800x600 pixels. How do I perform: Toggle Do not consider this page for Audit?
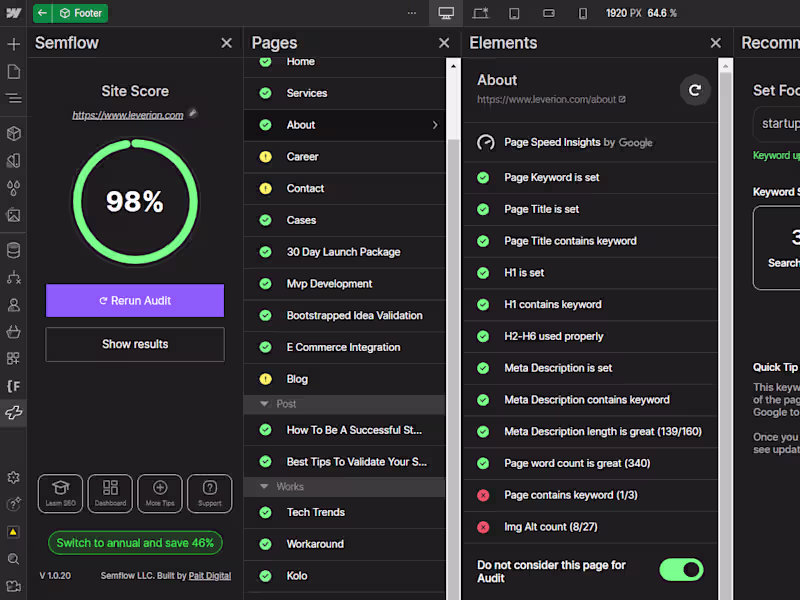point(681,570)
